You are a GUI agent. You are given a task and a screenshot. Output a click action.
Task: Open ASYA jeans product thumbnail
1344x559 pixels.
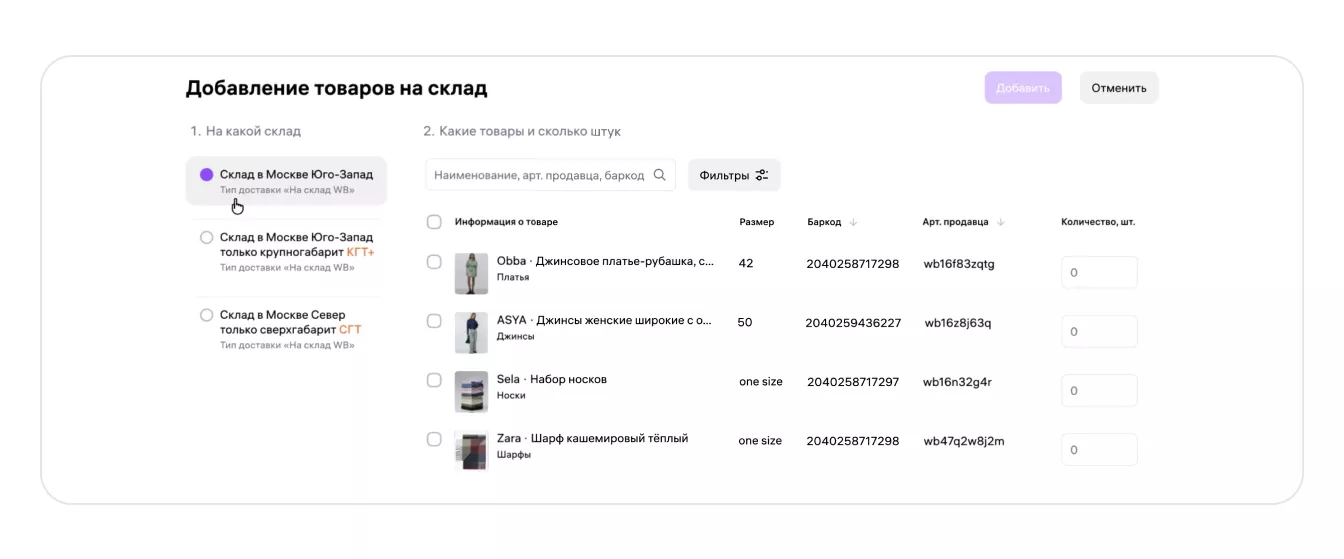click(471, 332)
